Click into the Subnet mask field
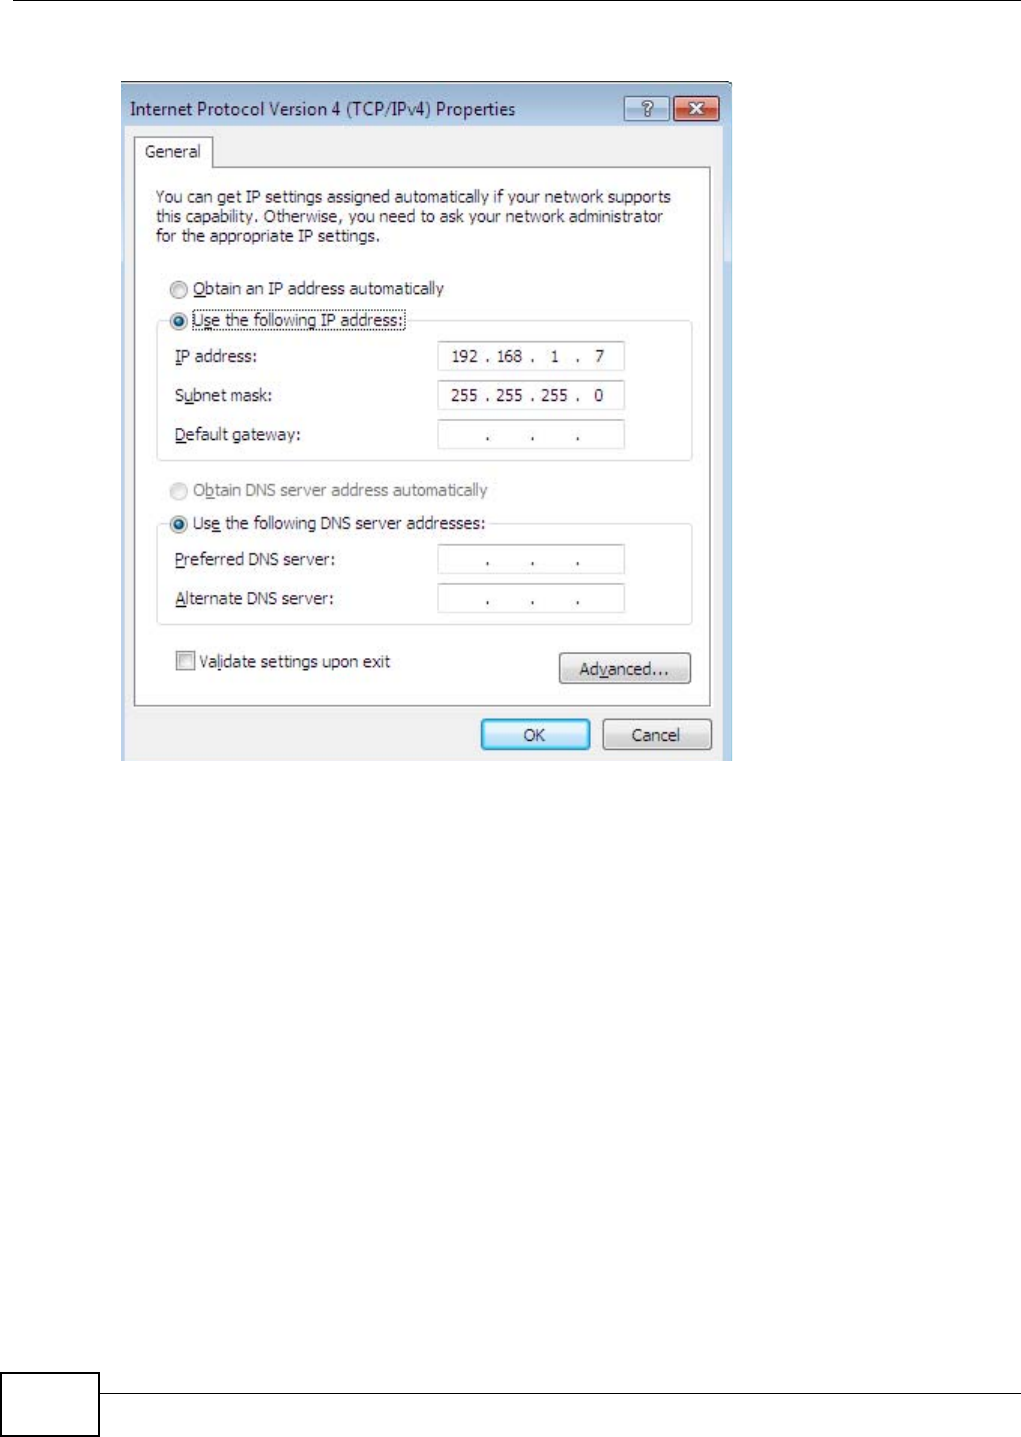This screenshot has width=1021, height=1437. click(x=531, y=395)
